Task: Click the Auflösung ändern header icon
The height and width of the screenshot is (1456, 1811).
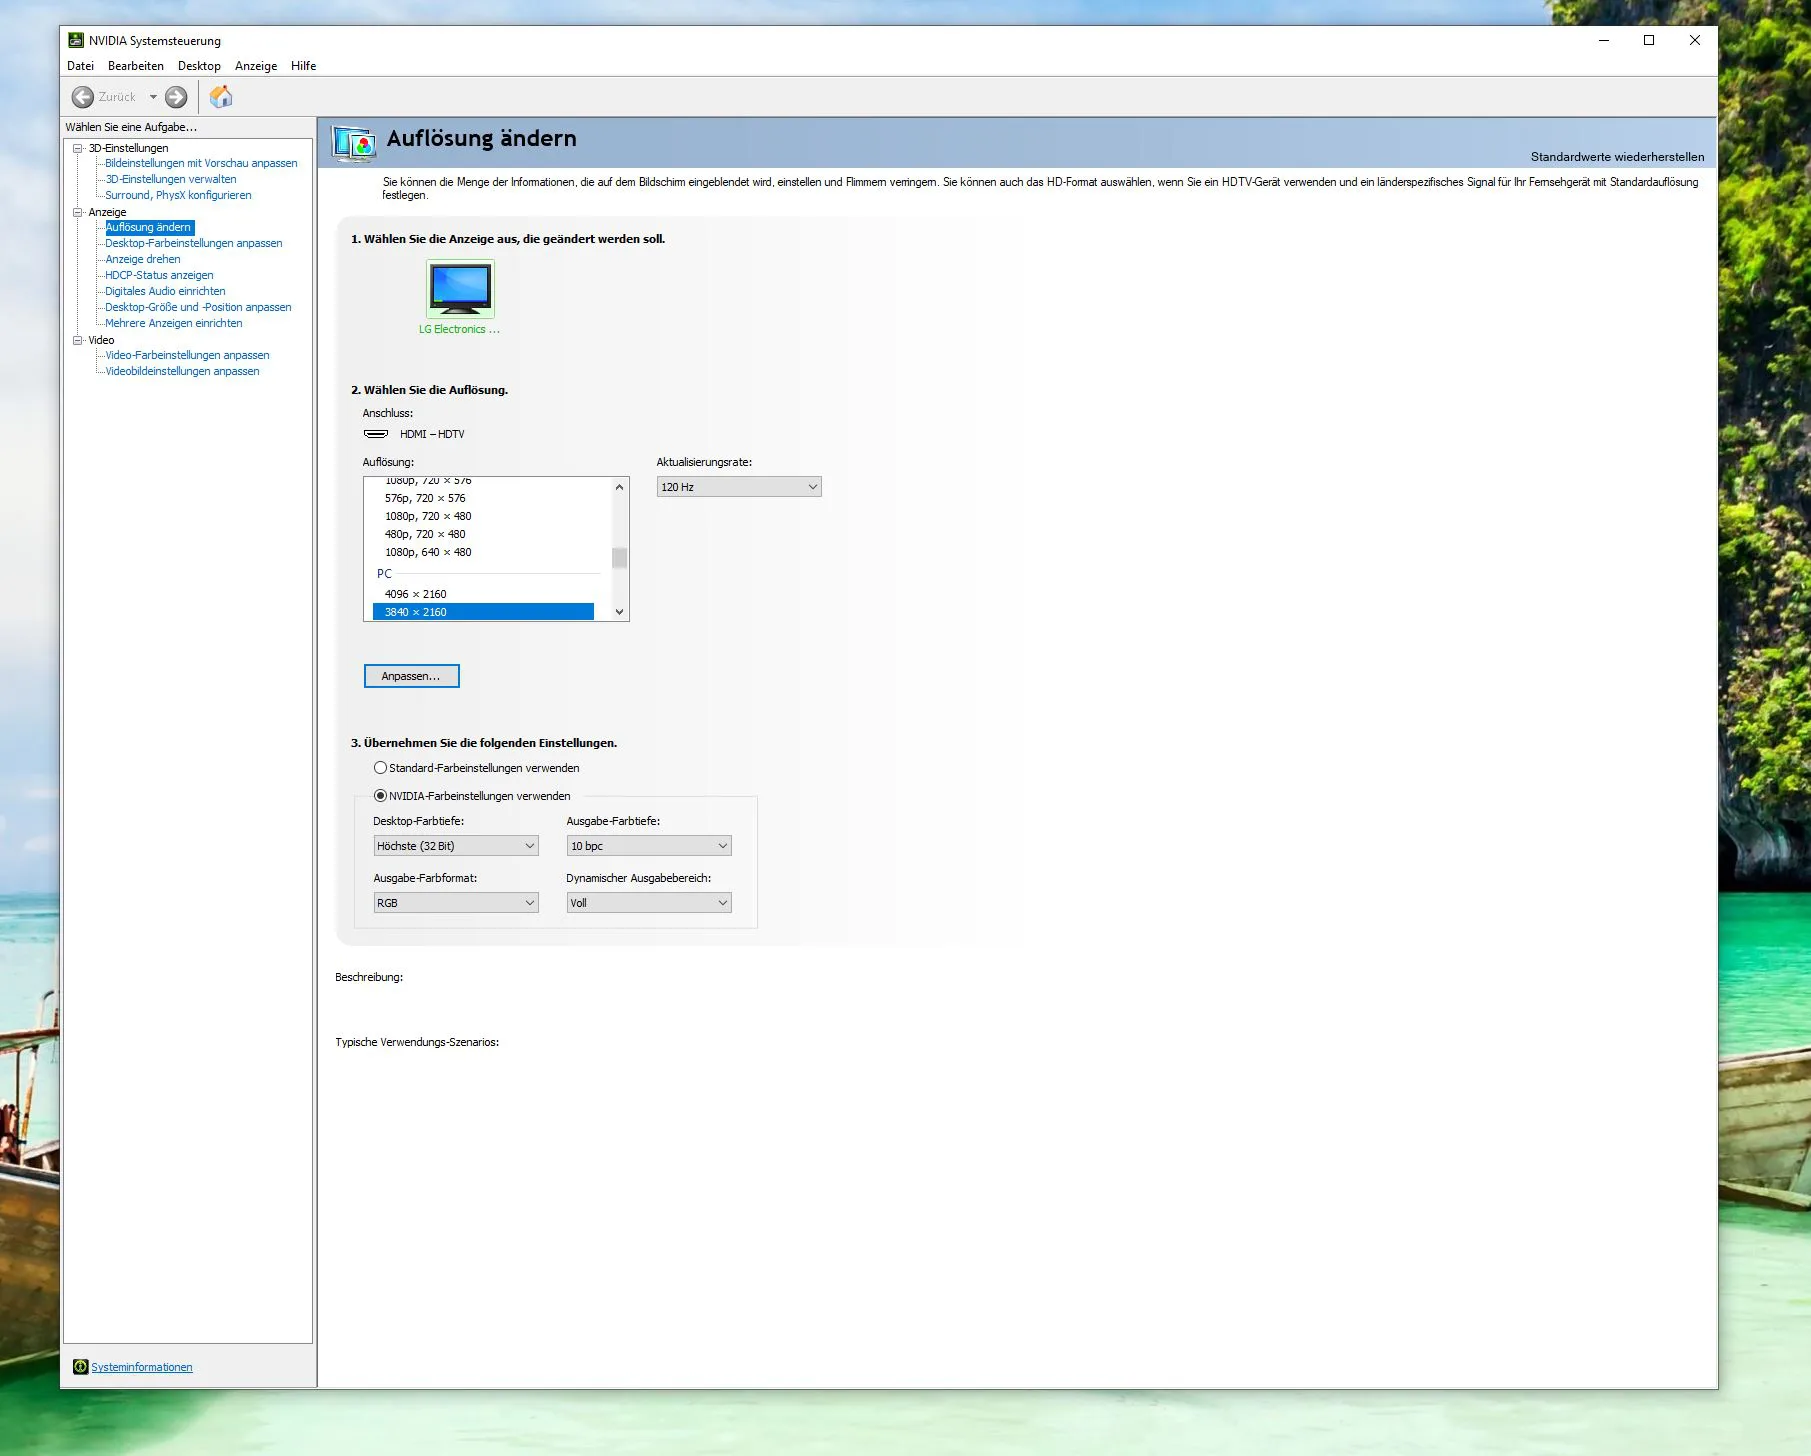Action: [x=354, y=144]
